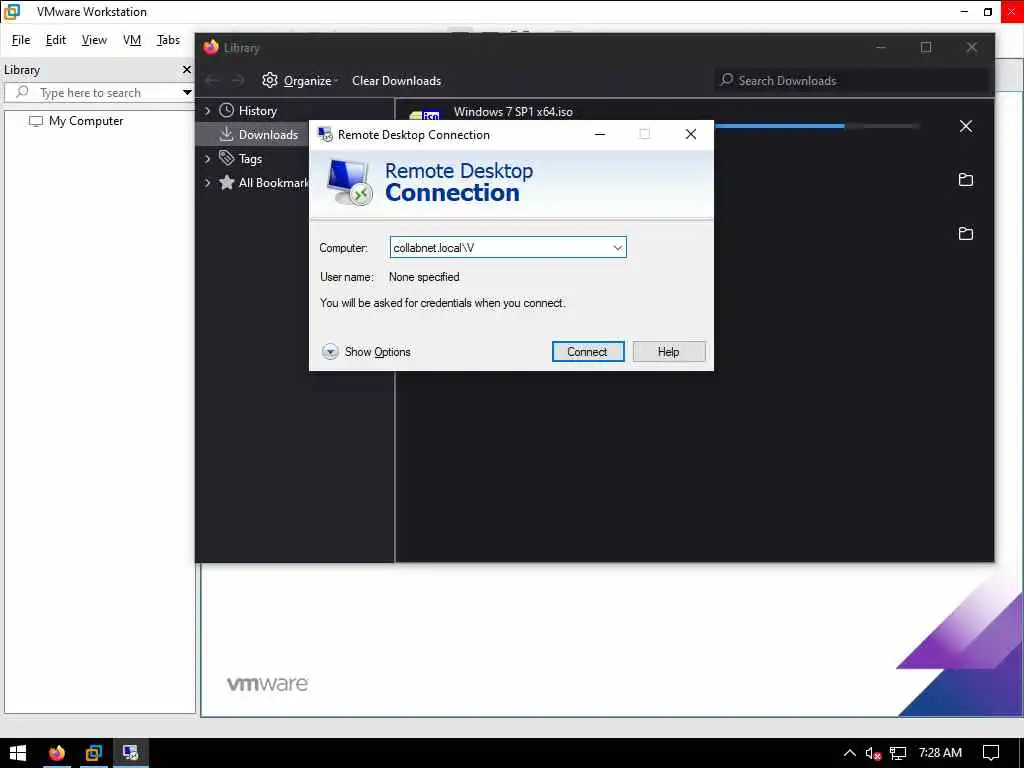Open the VMware File menu

click(x=21, y=40)
